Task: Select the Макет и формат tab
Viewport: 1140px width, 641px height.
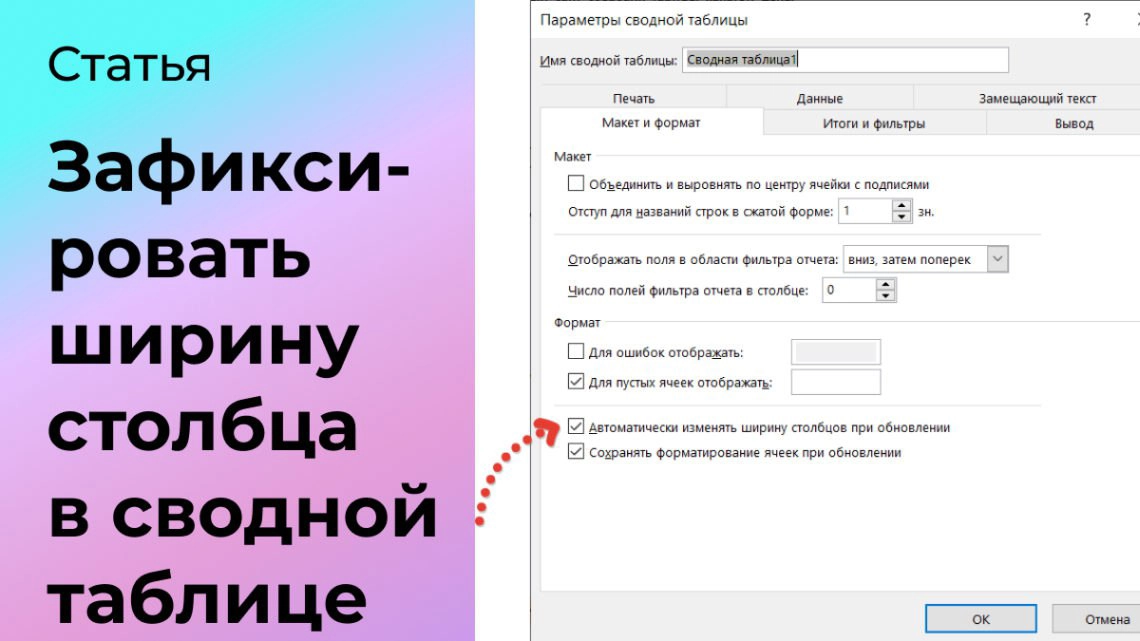Action: coord(651,122)
